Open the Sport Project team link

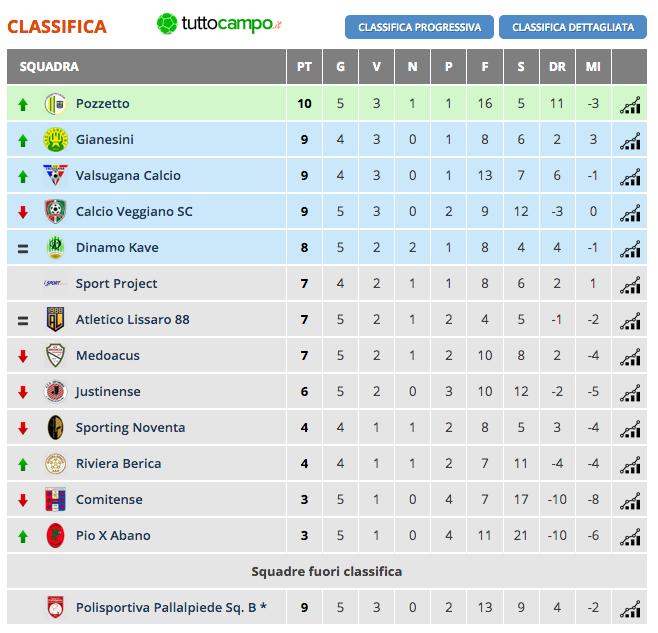[x=116, y=284]
